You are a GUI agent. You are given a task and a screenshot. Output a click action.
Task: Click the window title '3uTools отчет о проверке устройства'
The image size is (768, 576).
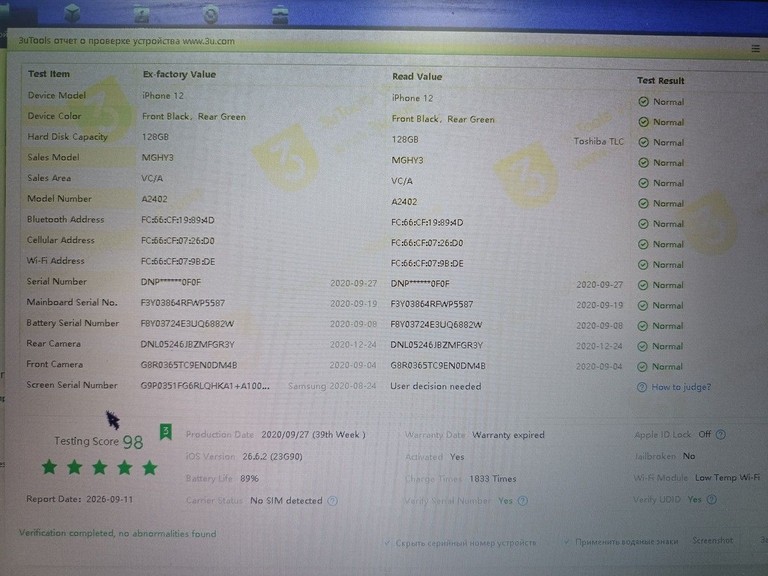(99, 41)
